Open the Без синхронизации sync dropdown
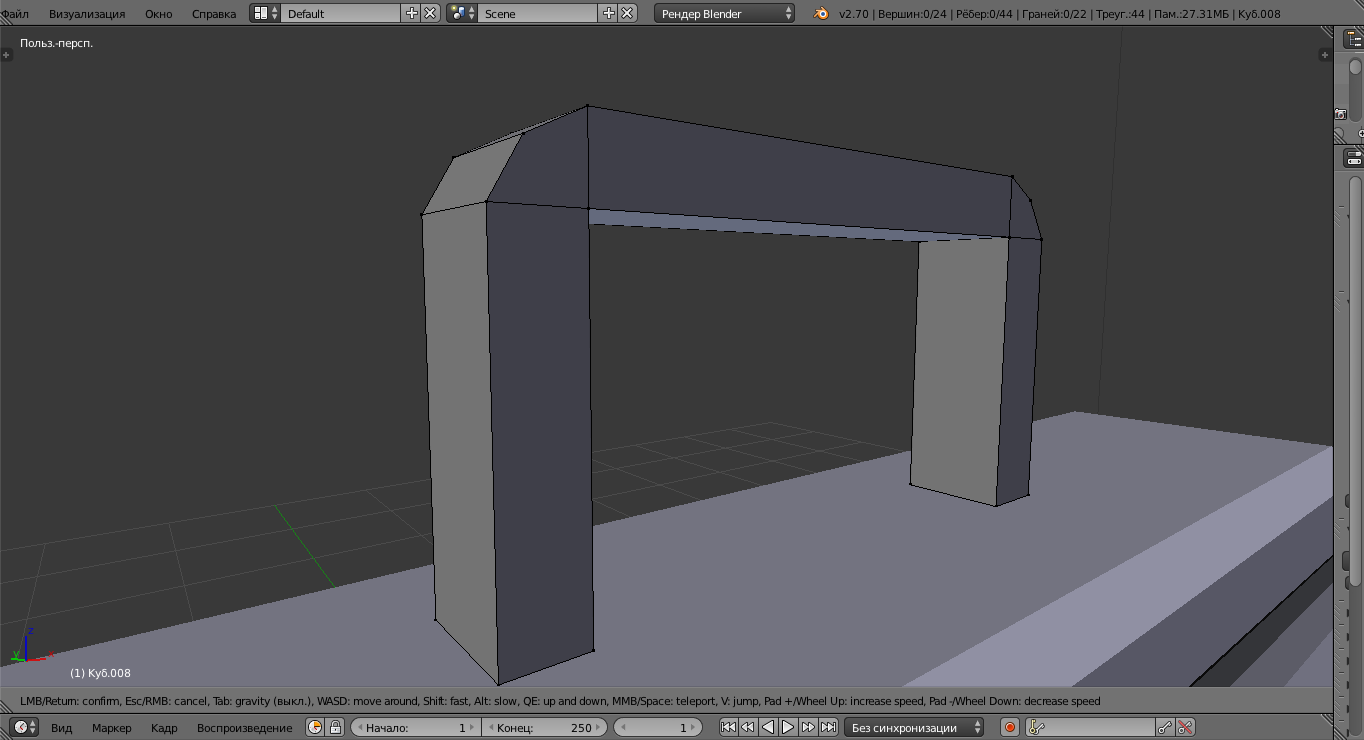This screenshot has width=1364, height=740. point(914,727)
